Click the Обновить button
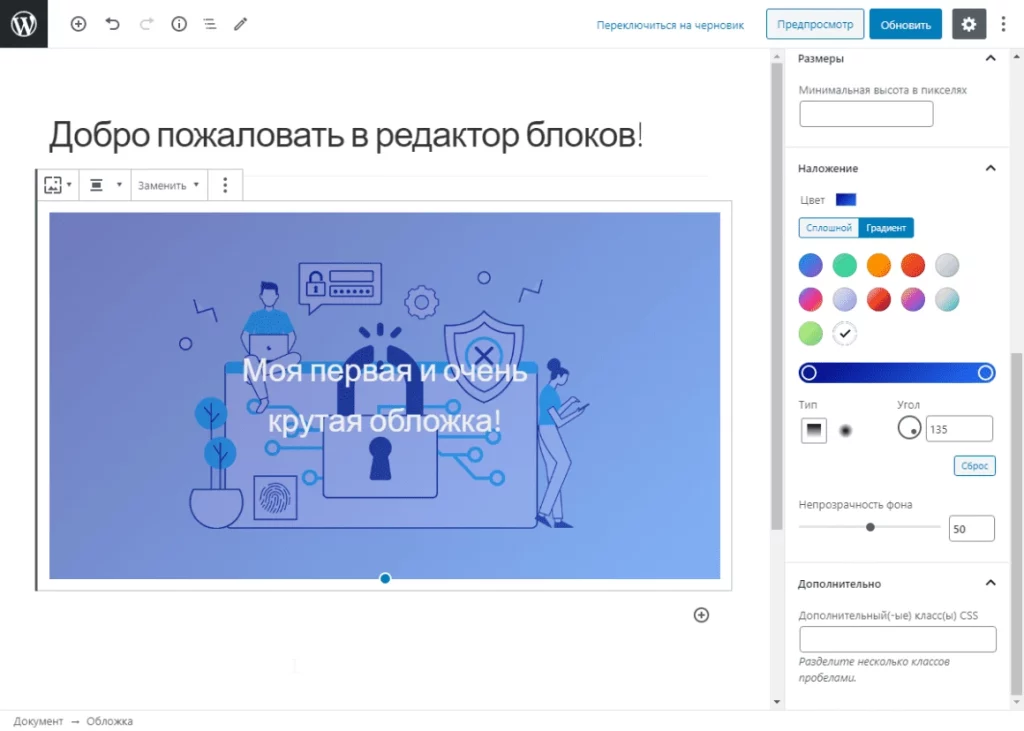This screenshot has width=1024, height=731. pyautogui.click(x=905, y=24)
